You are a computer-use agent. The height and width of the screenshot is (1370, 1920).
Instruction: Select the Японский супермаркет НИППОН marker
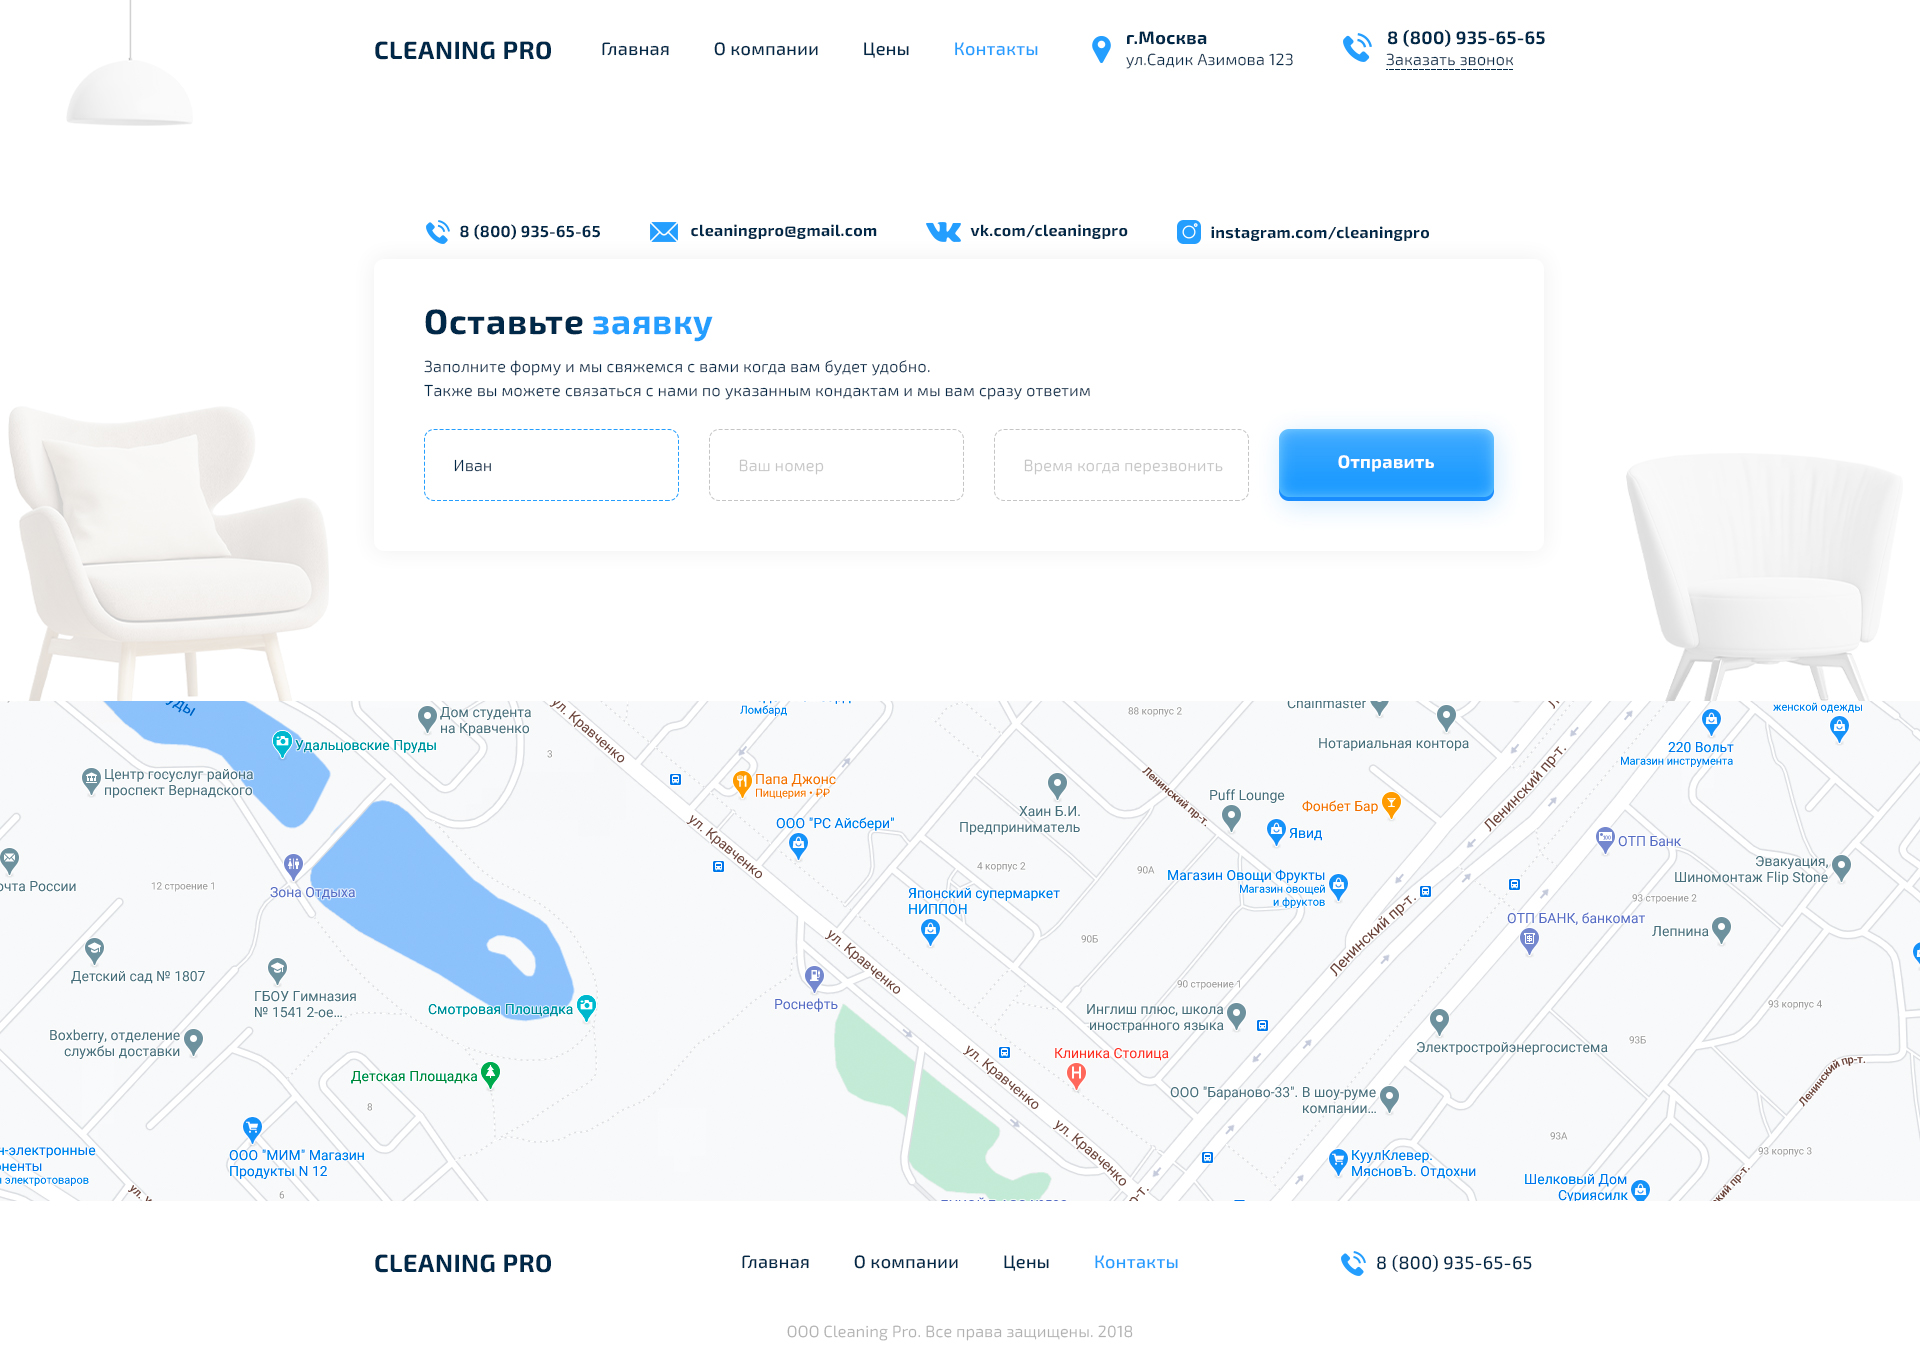[x=930, y=932]
